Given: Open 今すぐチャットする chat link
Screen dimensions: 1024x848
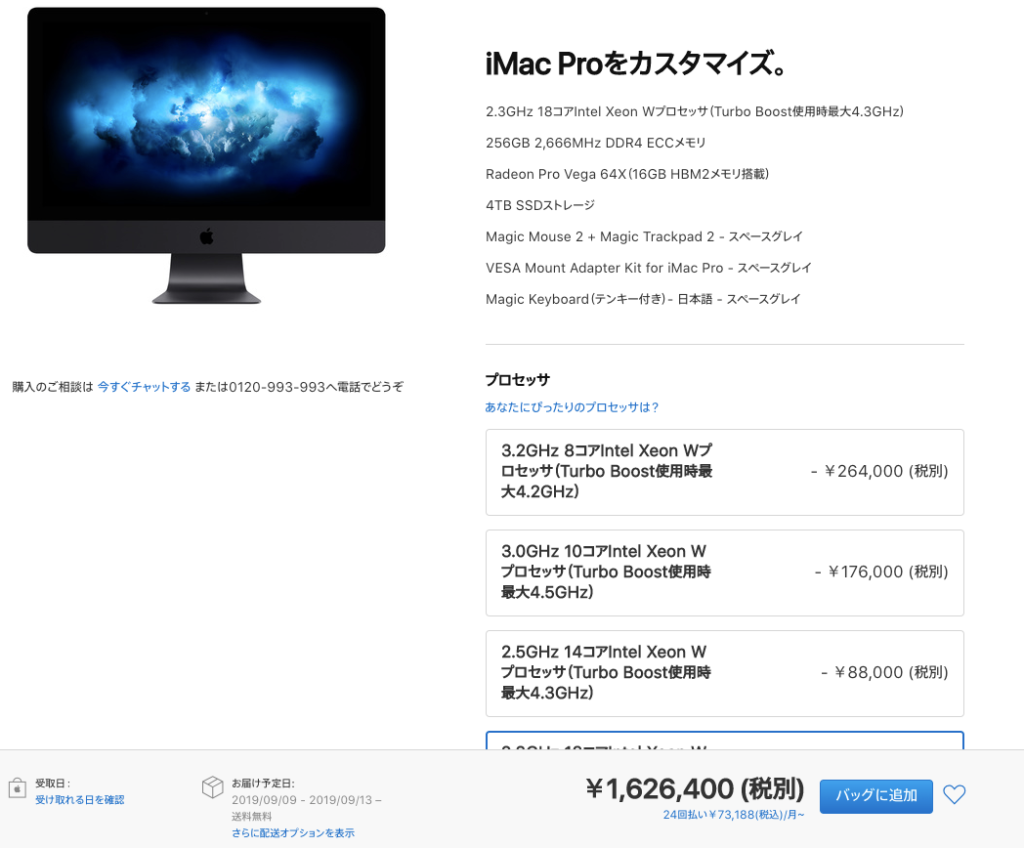Looking at the screenshot, I should (x=144, y=387).
